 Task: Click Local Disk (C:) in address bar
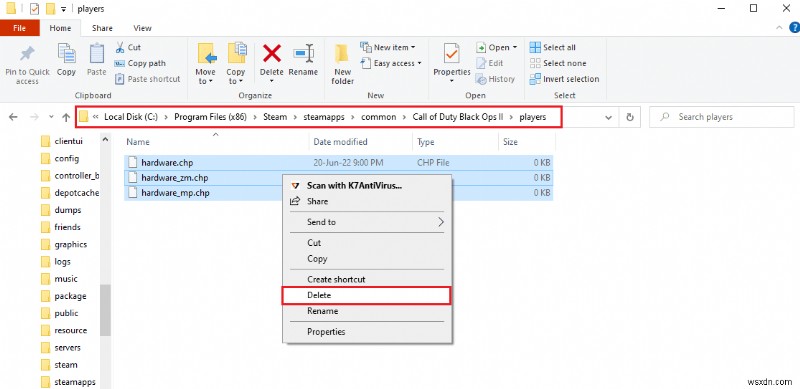click(131, 117)
